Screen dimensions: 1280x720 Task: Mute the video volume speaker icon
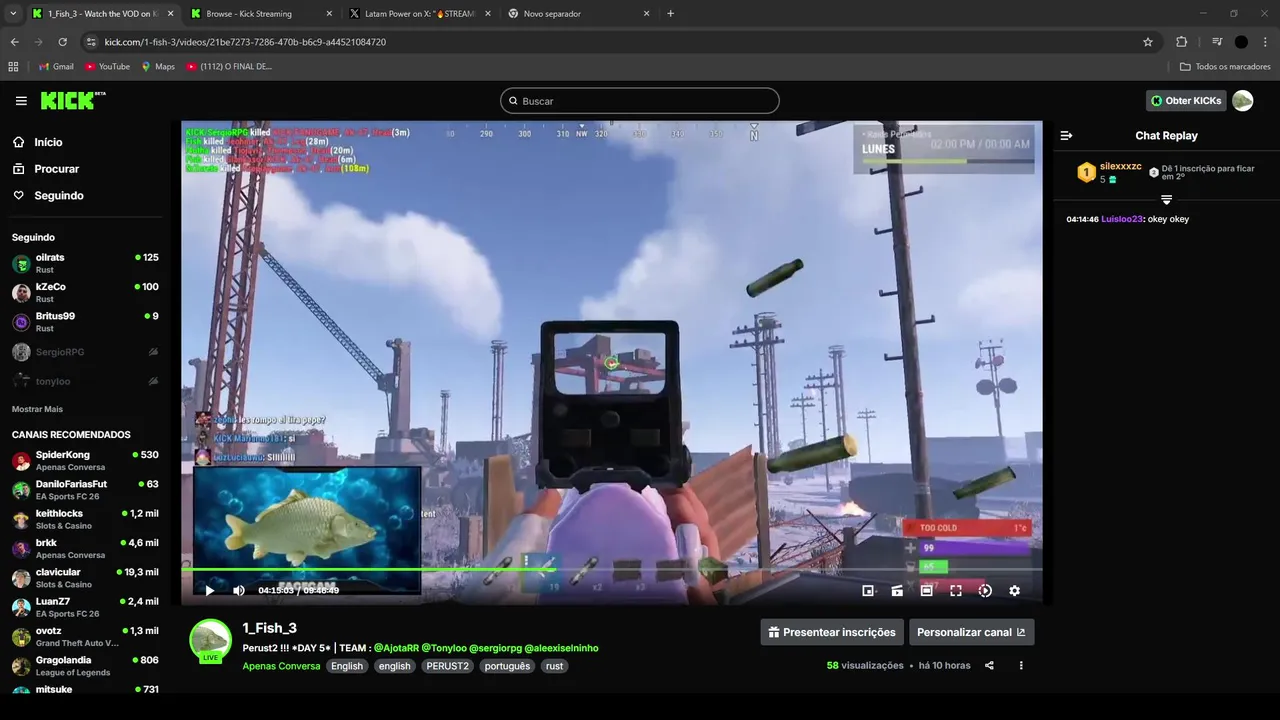pyautogui.click(x=239, y=591)
